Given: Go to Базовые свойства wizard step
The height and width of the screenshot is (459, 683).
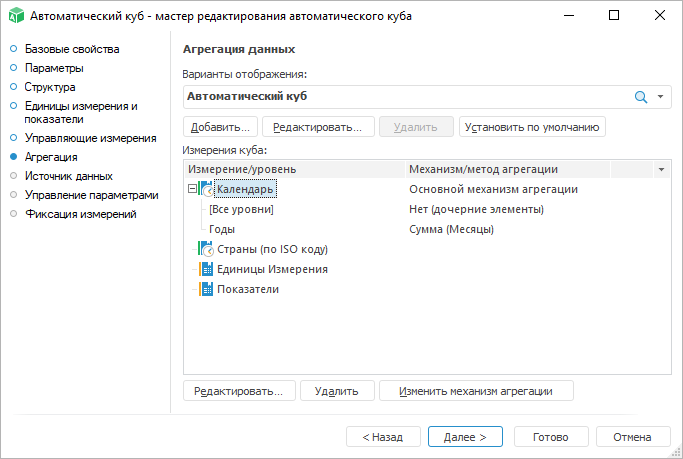Looking at the screenshot, I should click(x=72, y=49).
